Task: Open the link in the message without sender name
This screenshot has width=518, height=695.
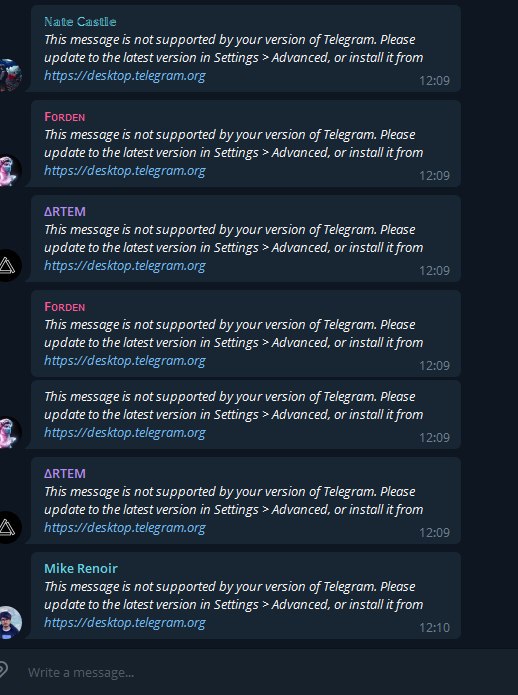Action: 125,433
